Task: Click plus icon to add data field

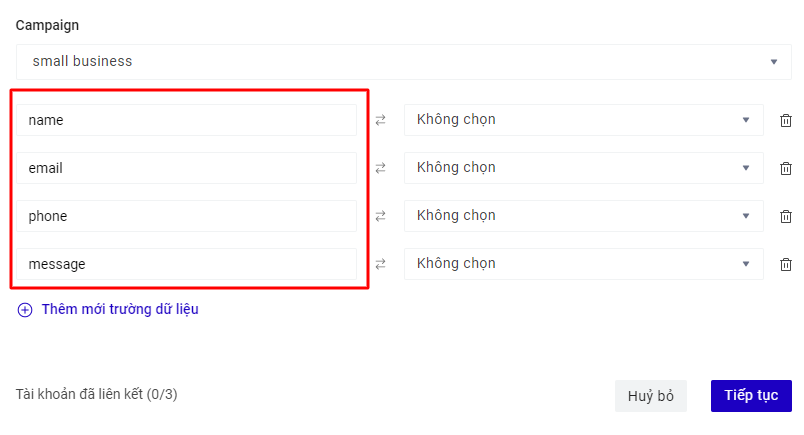Action: [25, 310]
